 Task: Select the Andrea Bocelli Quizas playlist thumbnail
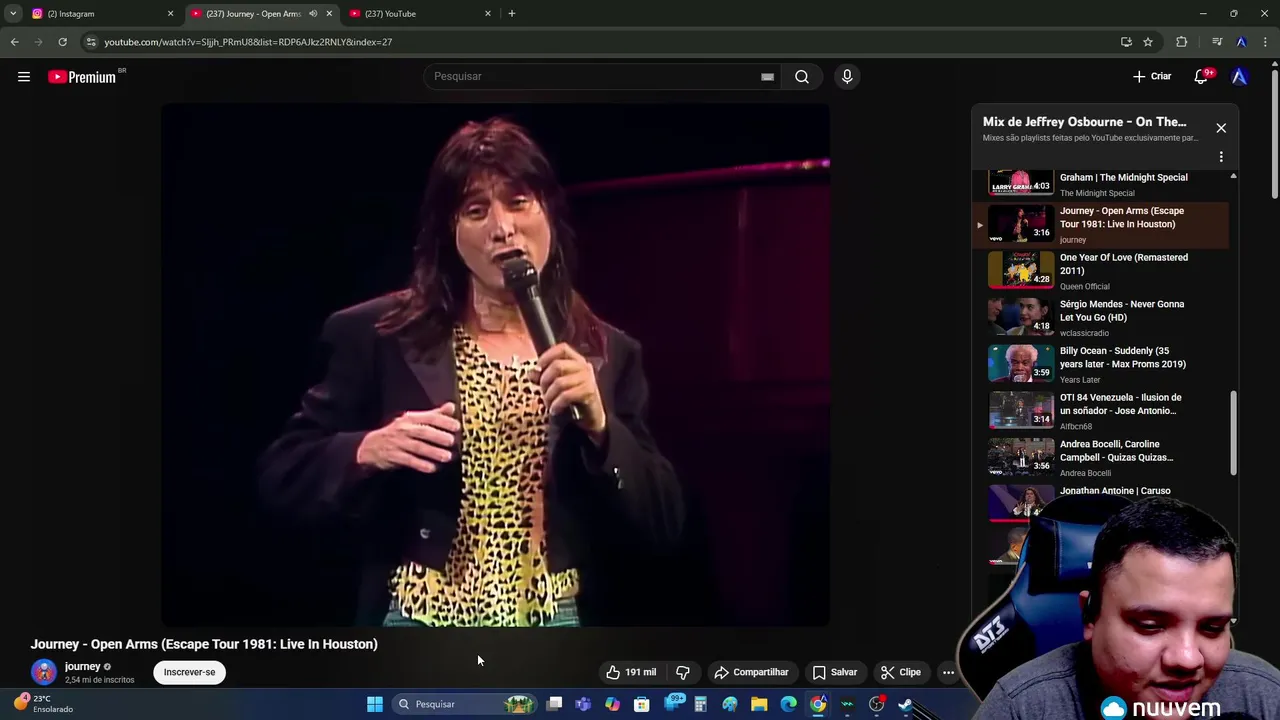point(1021,457)
